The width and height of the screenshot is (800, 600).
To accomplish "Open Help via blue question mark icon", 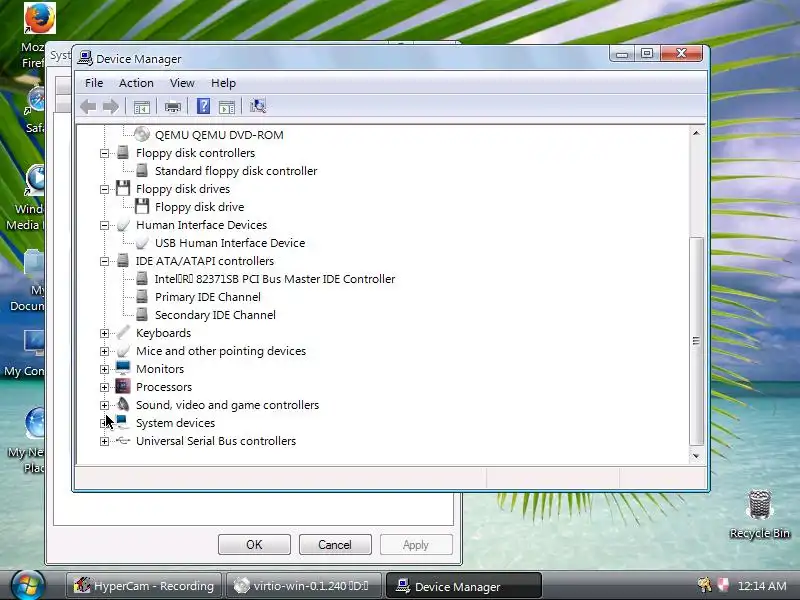I will click(203, 106).
